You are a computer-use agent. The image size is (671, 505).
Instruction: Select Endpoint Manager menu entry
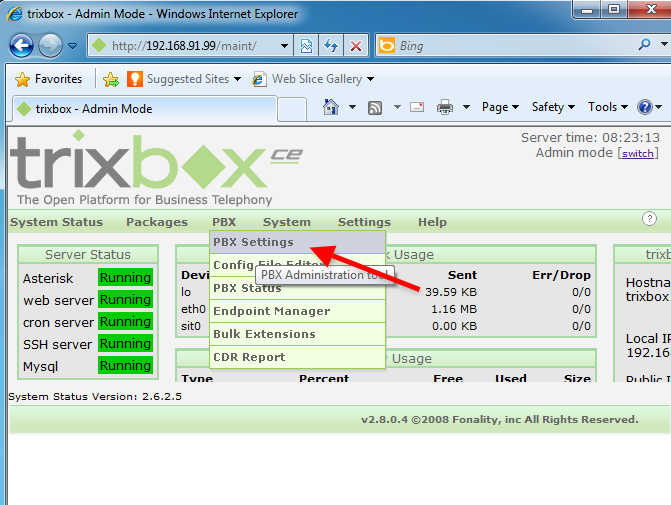pyautogui.click(x=297, y=311)
